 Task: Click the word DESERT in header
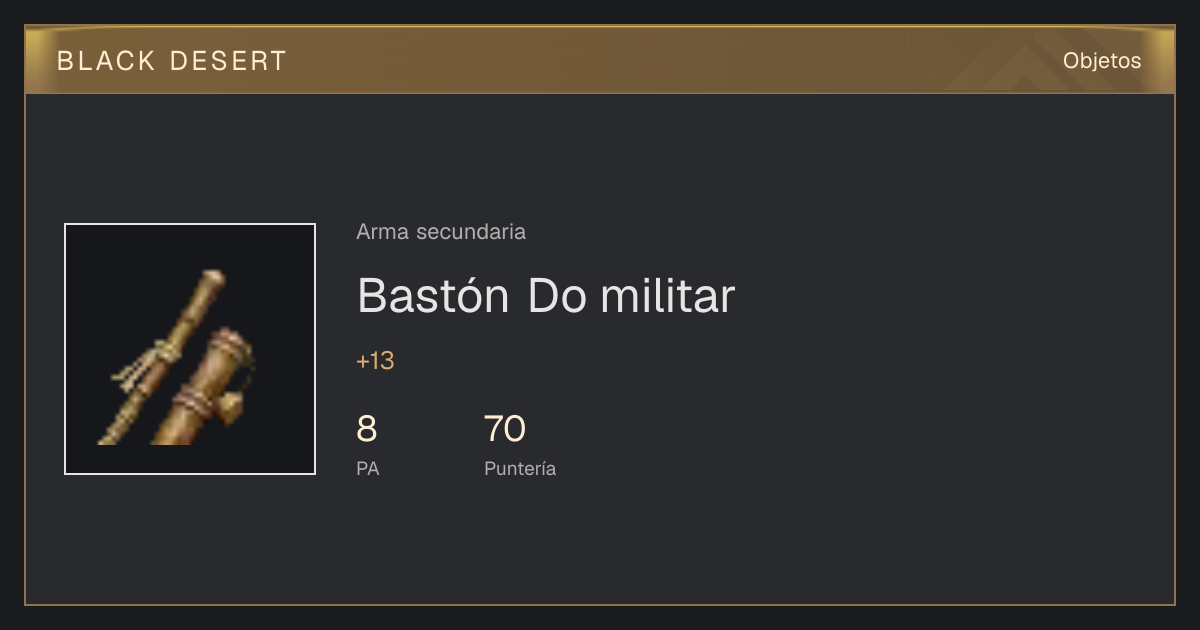(228, 61)
